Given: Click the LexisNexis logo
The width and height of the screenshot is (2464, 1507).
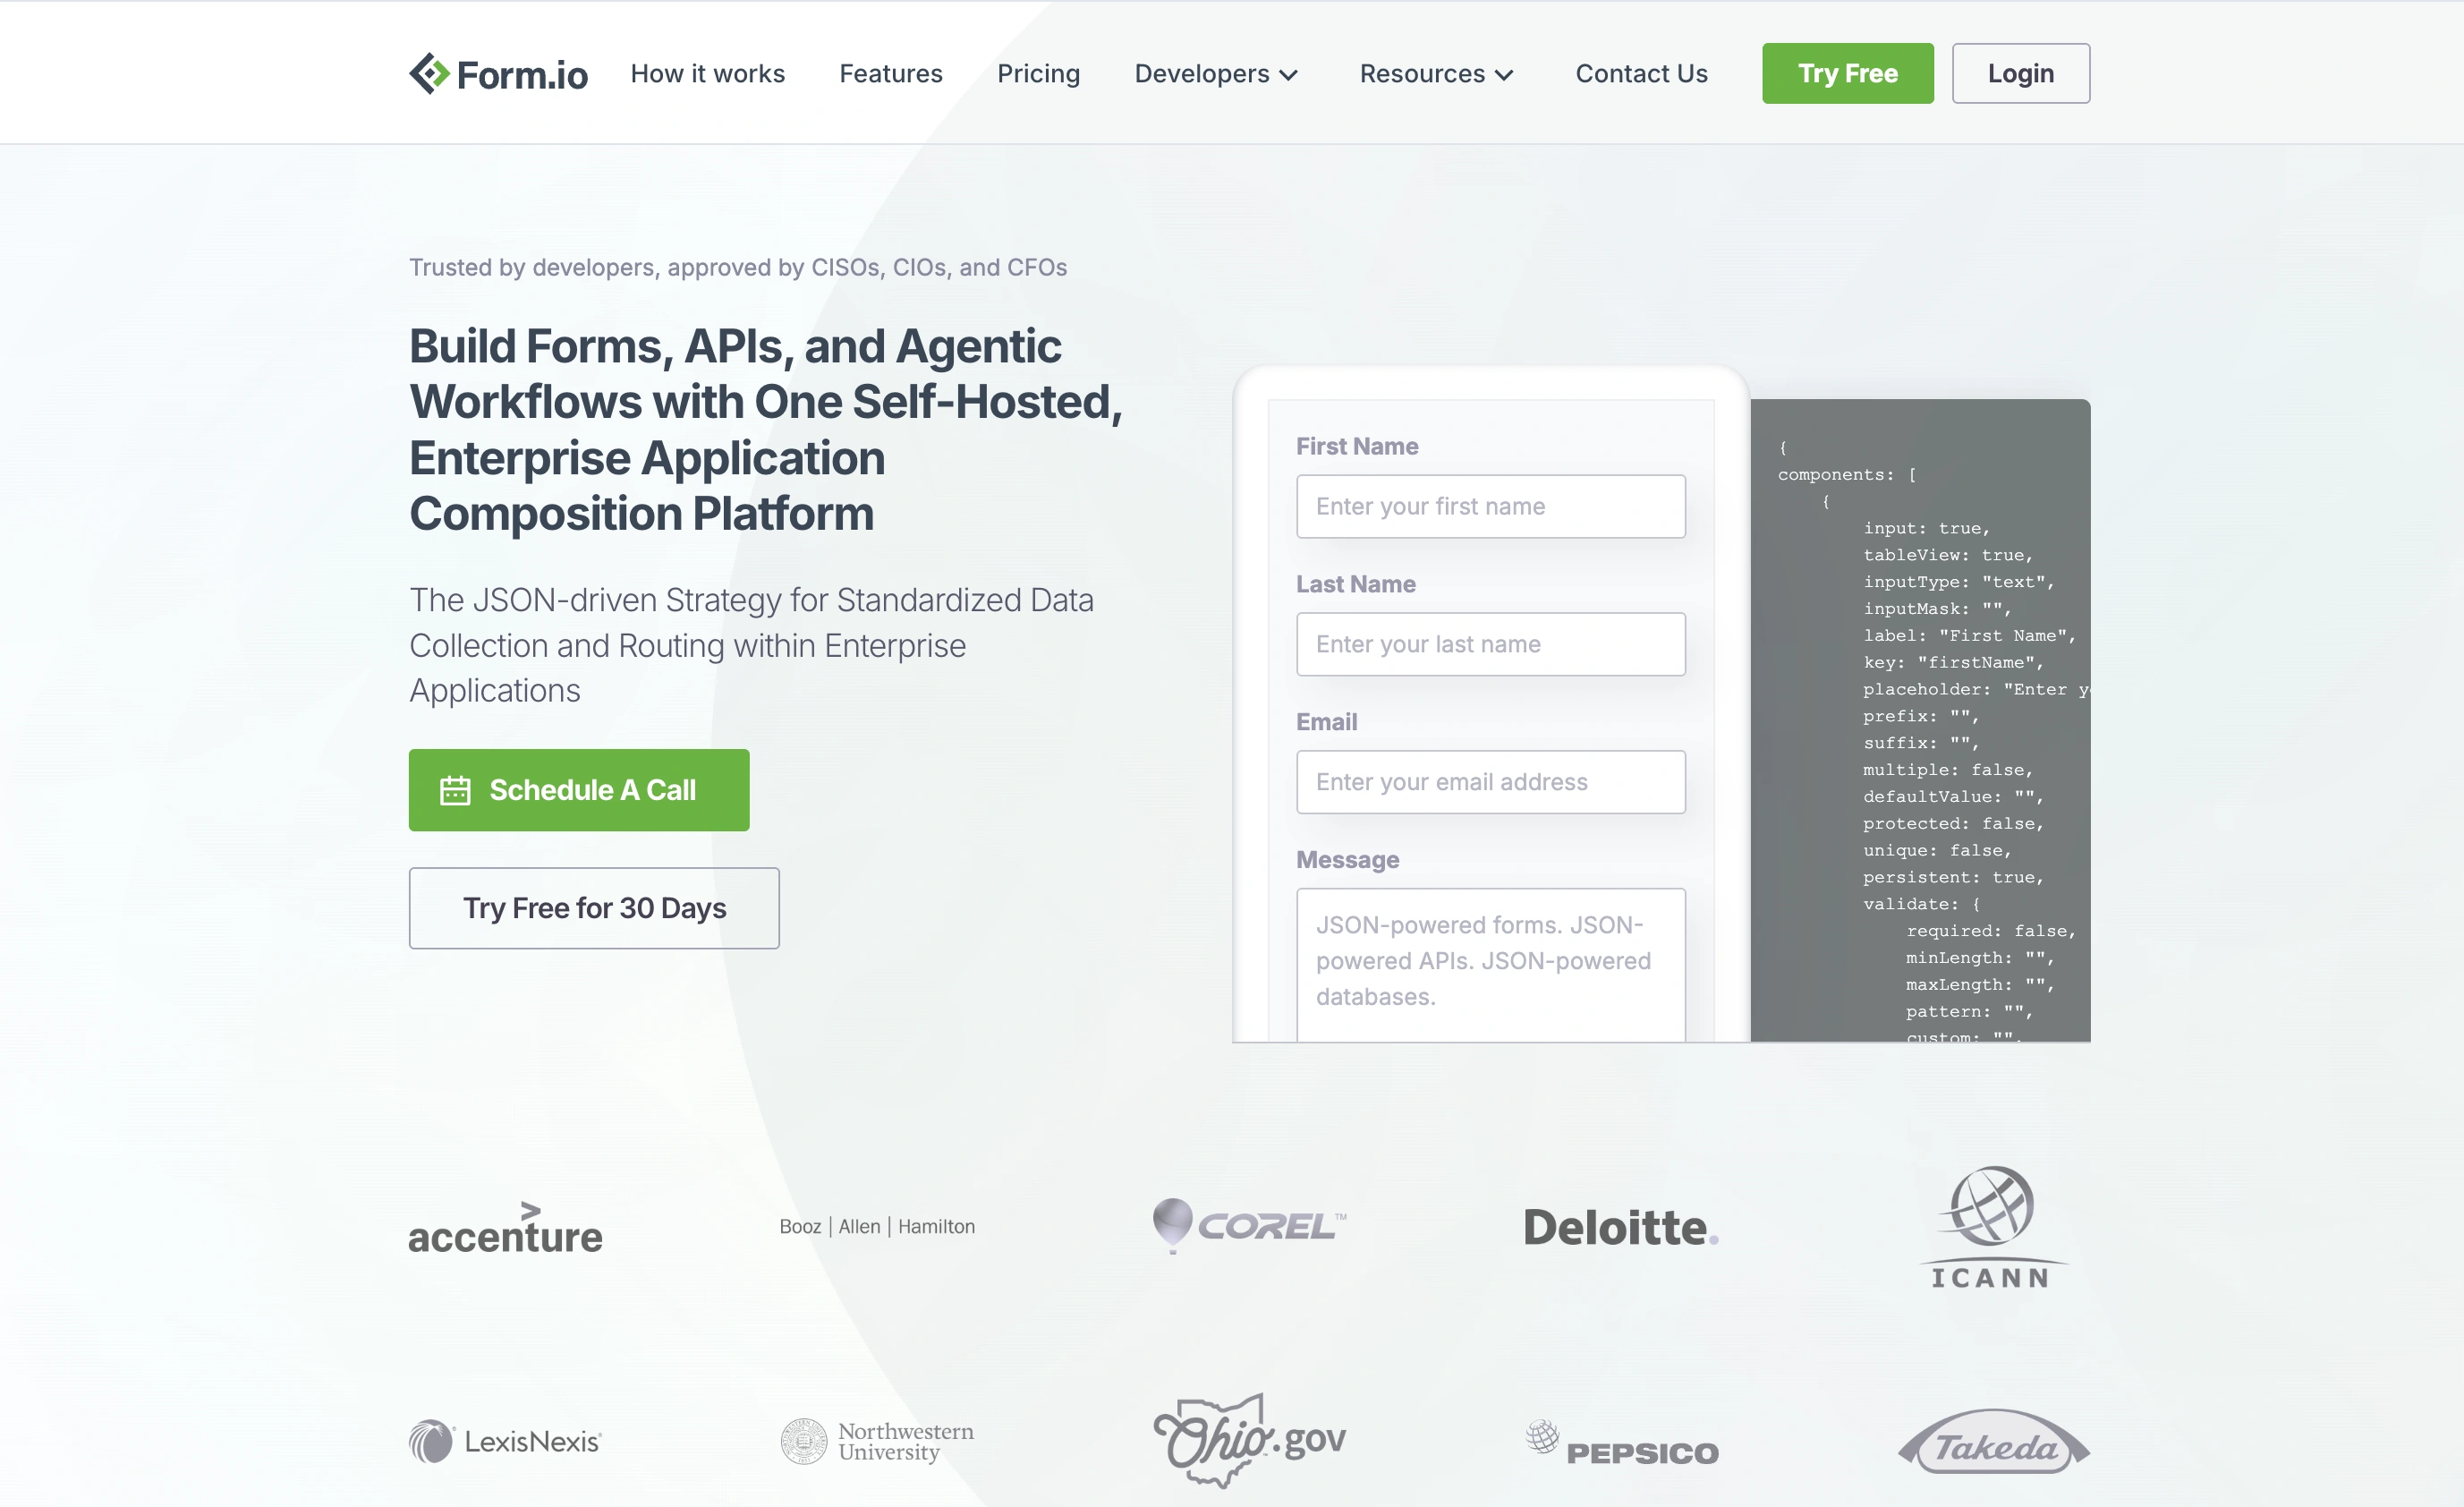Looking at the screenshot, I should tap(505, 1441).
